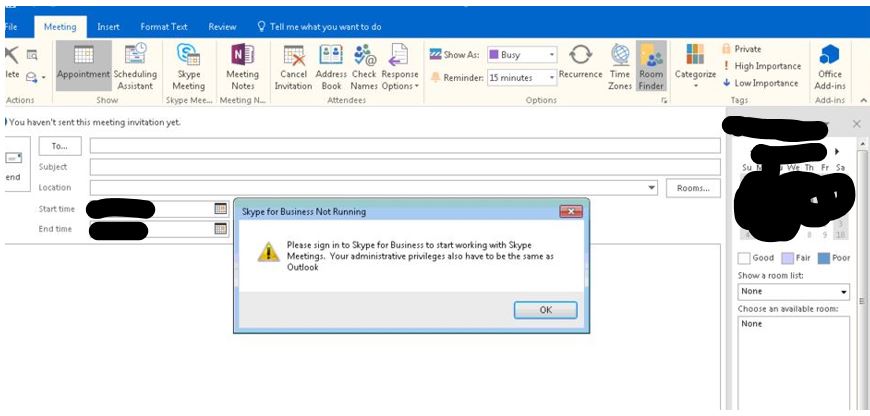Screen dimensions: 870x416
Task: Show Time Zones
Action: 620,65
